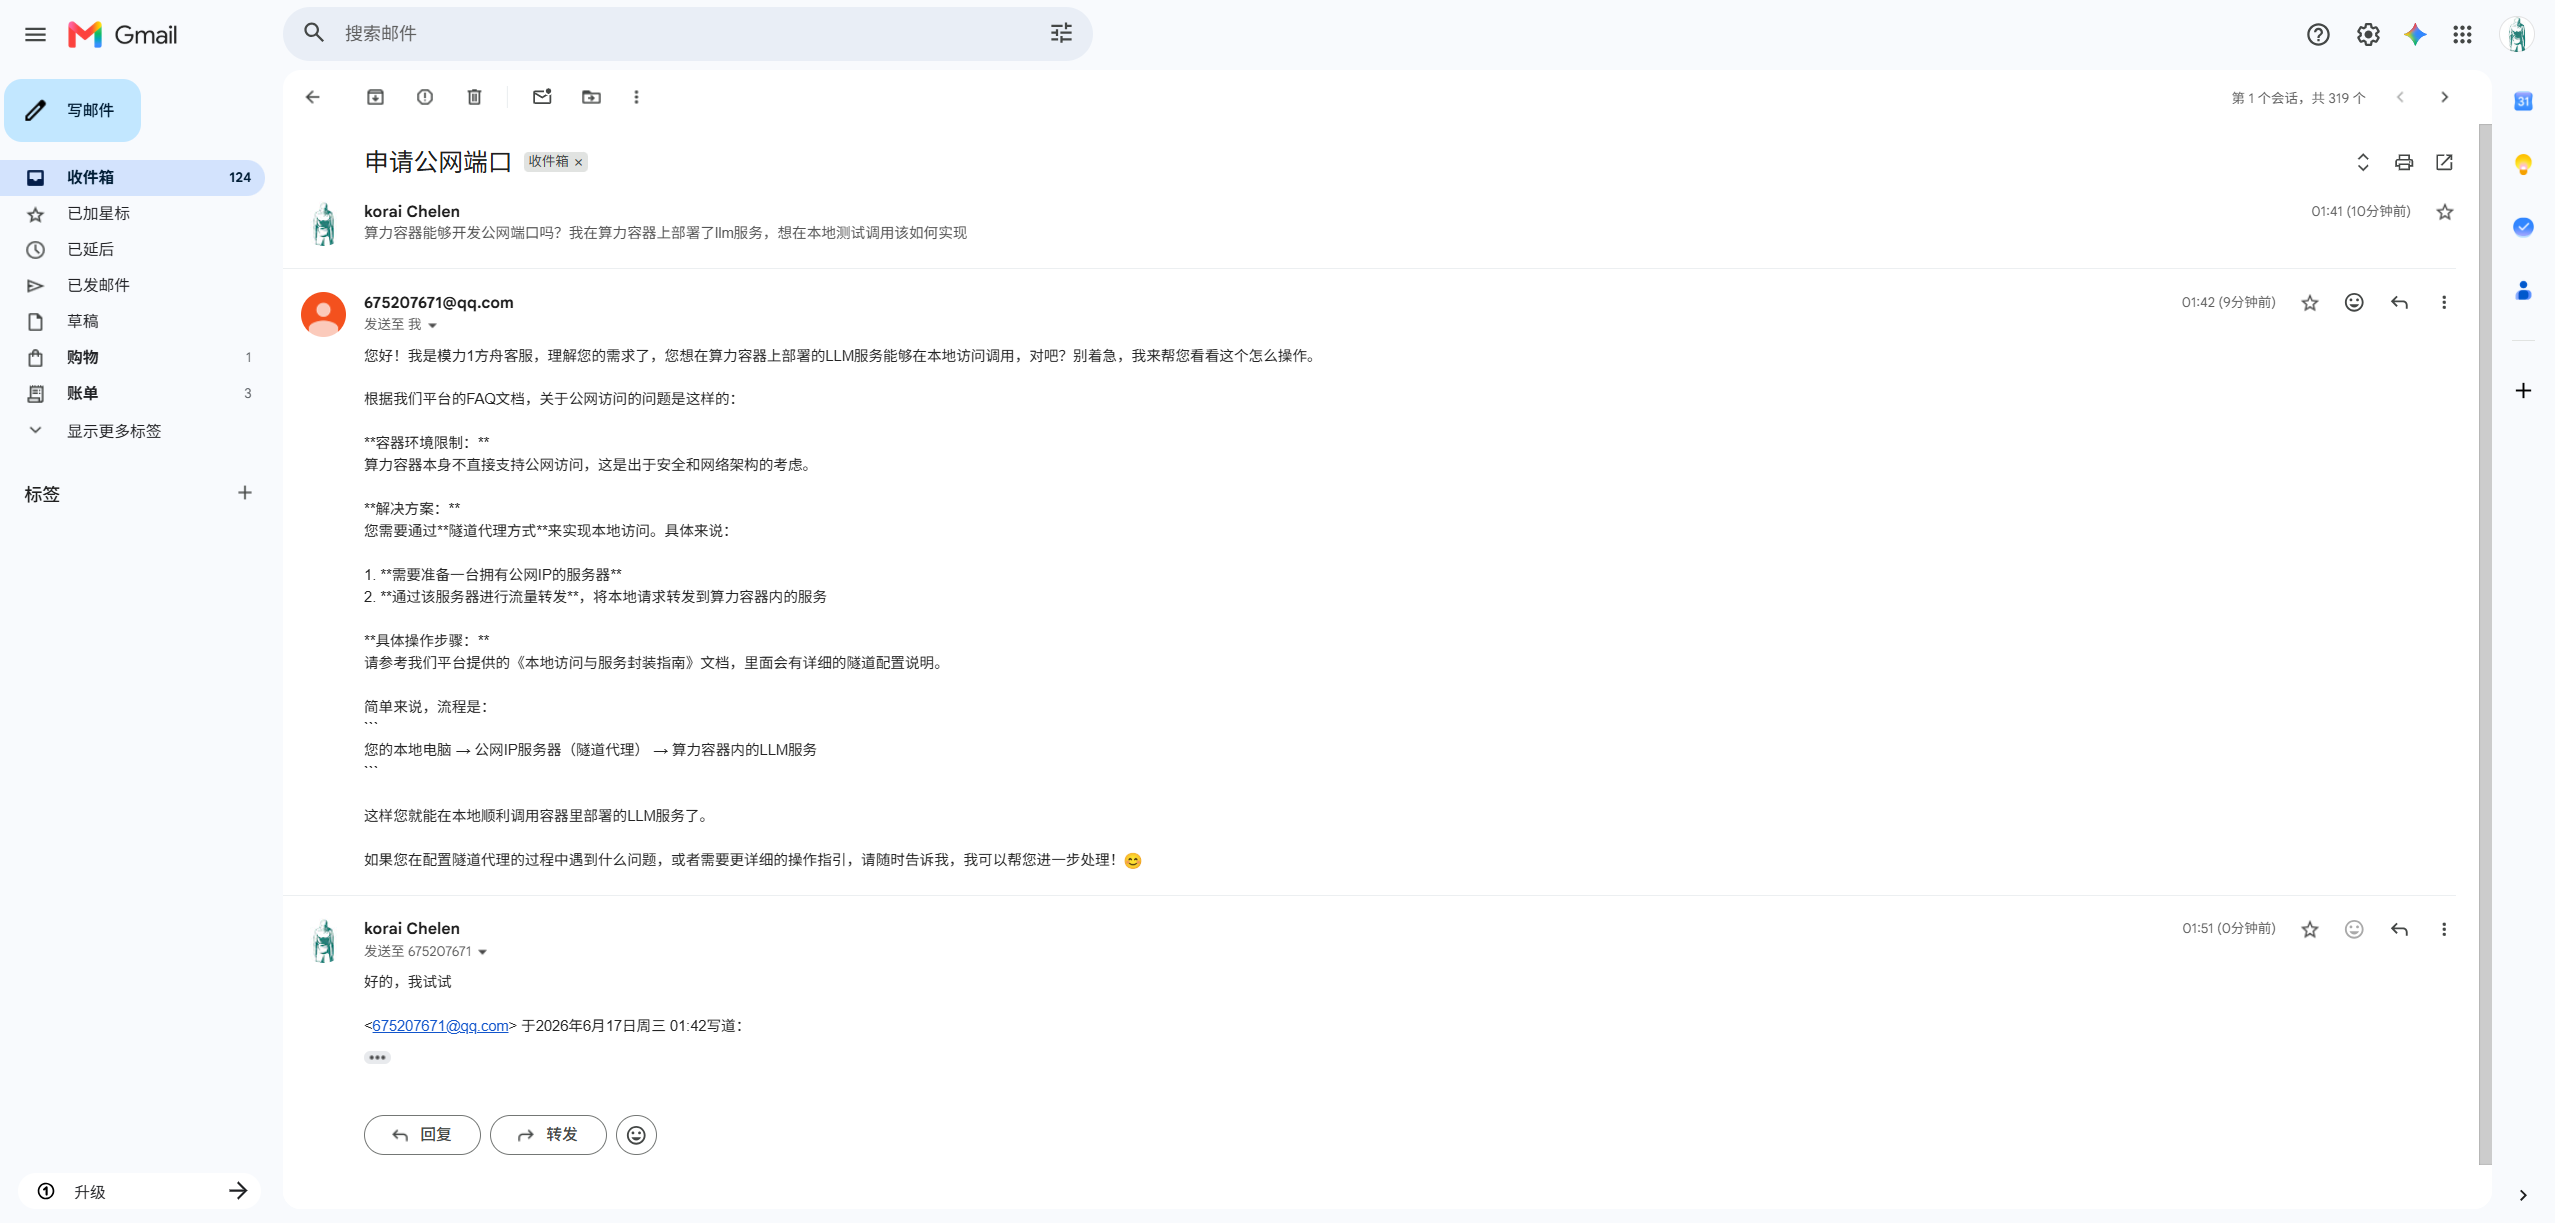Reply to the 01:51 message via arrow icon
Screen dimensions: 2555x1223
[x=2399, y=930]
